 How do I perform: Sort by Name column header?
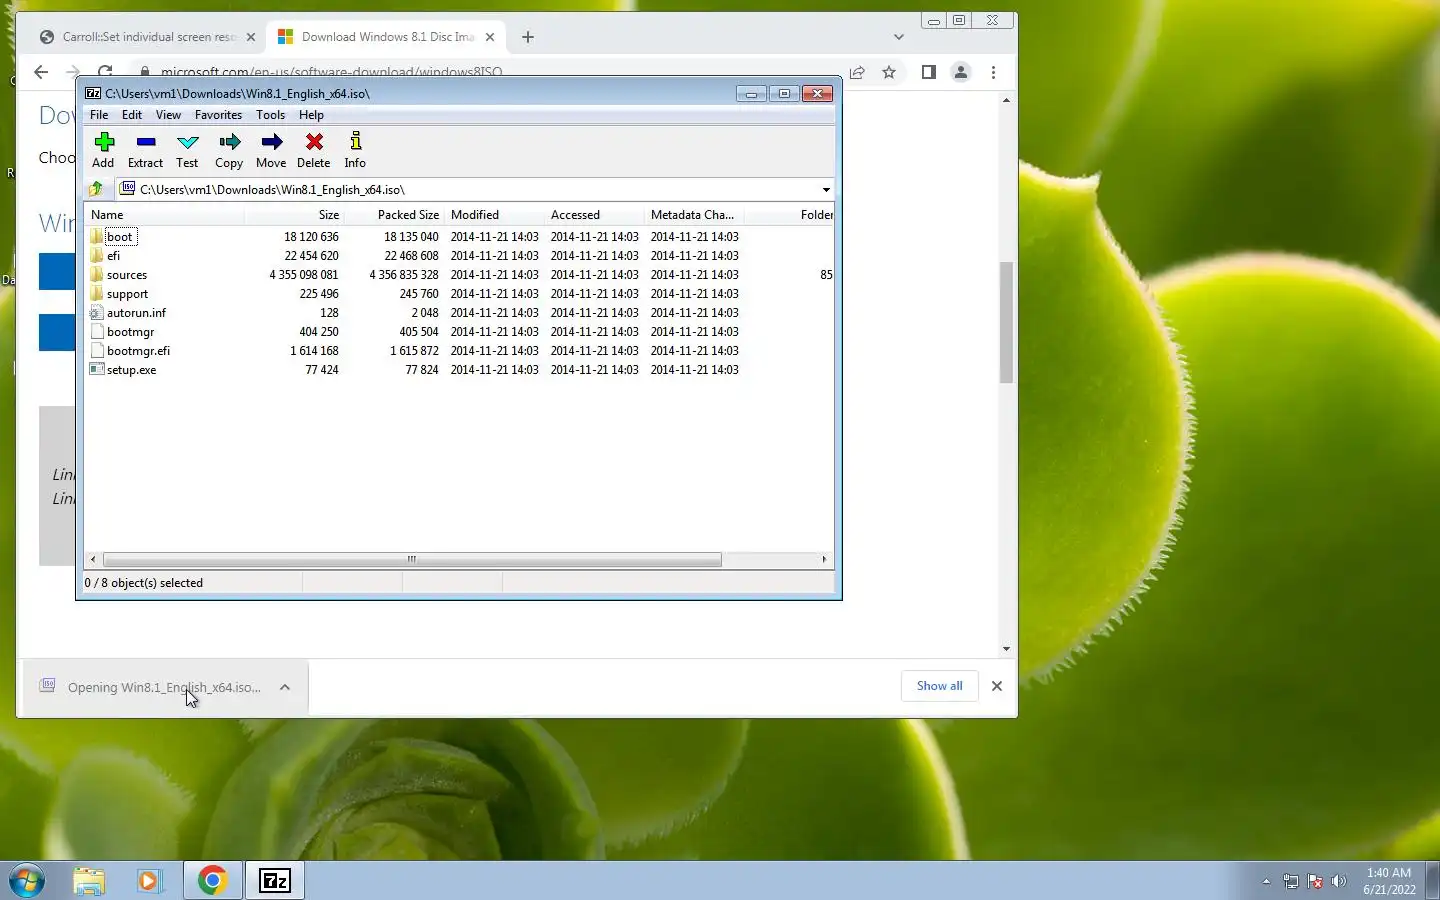[x=165, y=215]
